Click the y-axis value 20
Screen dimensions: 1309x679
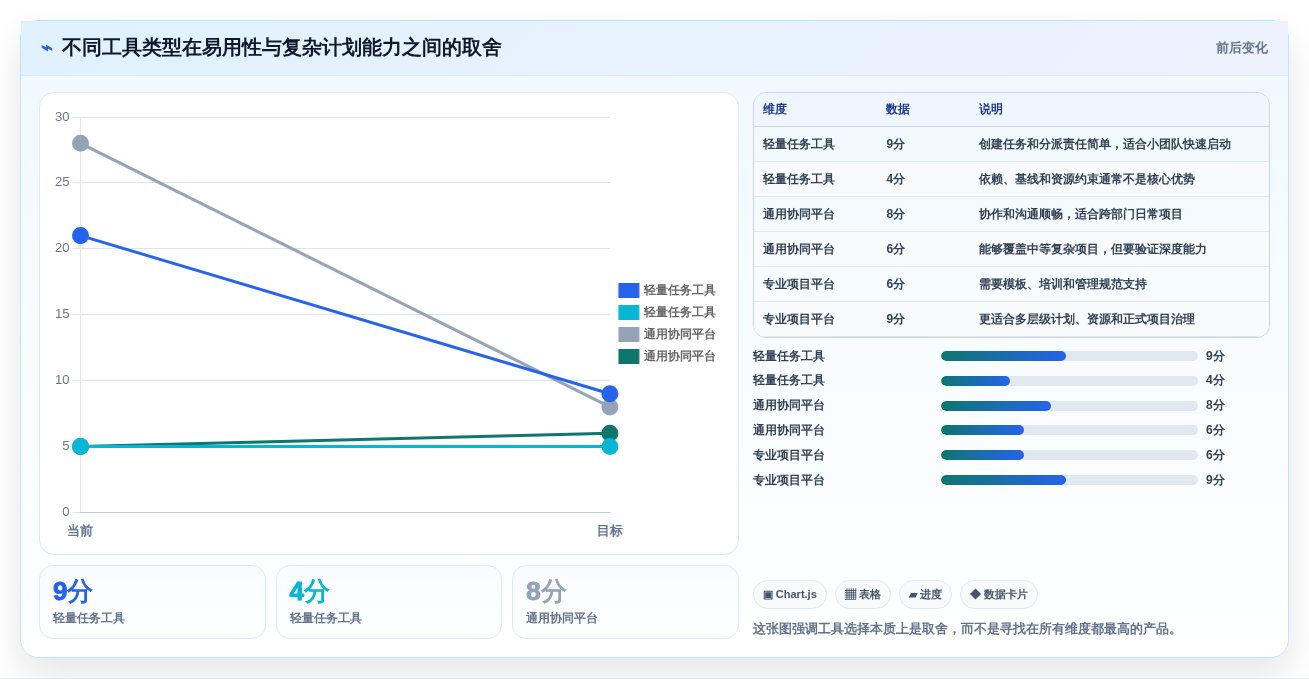62,248
